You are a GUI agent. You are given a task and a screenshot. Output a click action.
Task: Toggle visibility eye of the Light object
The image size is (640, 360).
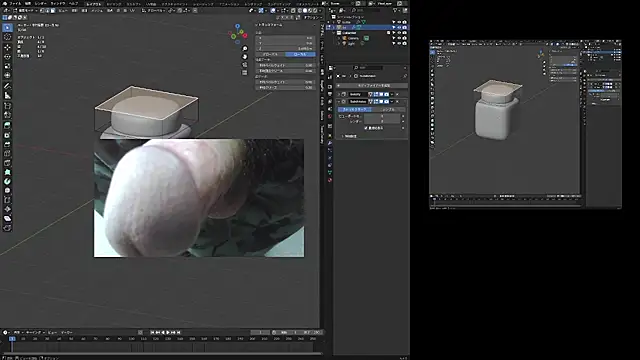coord(399,43)
